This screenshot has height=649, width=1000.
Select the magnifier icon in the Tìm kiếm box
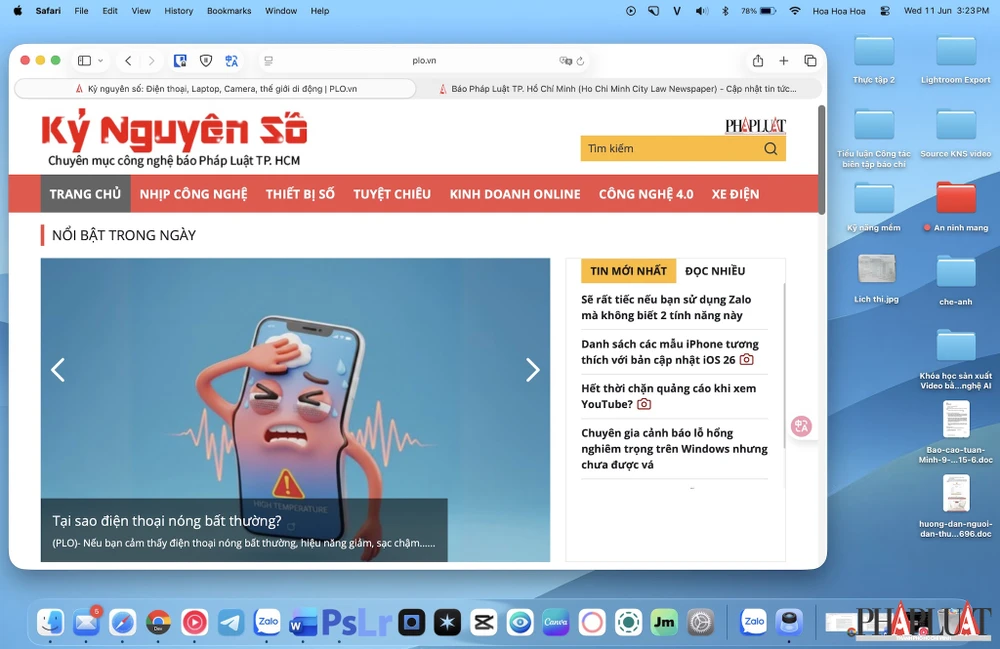(x=770, y=148)
